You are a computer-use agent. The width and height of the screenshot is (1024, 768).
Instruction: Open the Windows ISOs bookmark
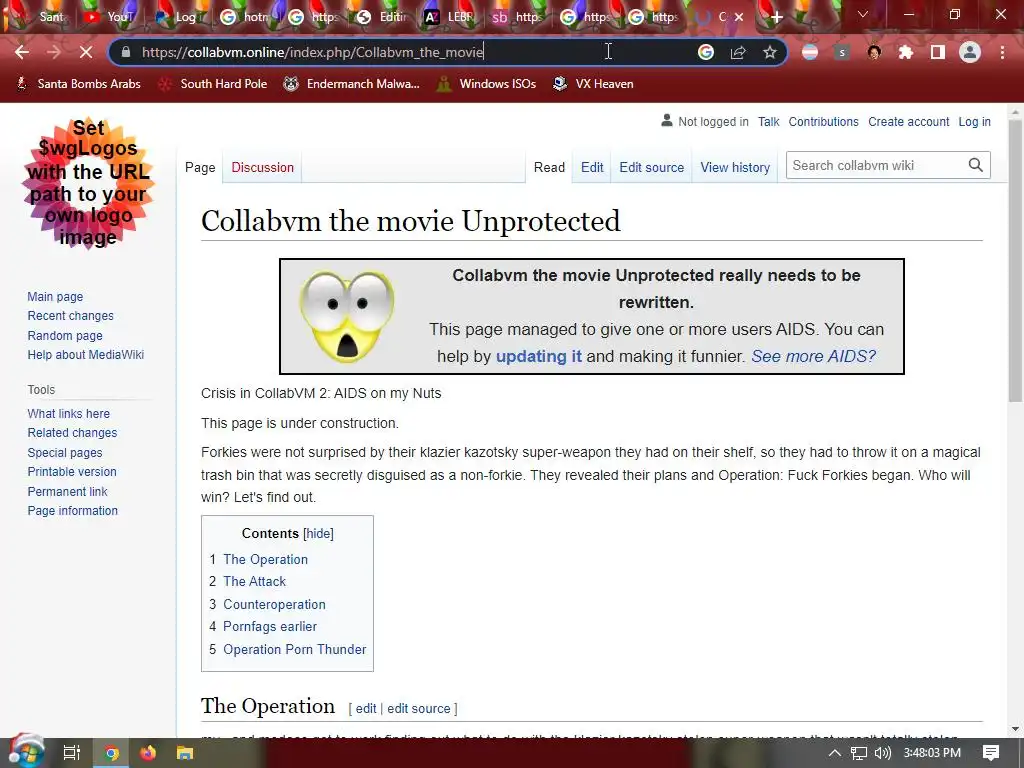pyautogui.click(x=487, y=84)
